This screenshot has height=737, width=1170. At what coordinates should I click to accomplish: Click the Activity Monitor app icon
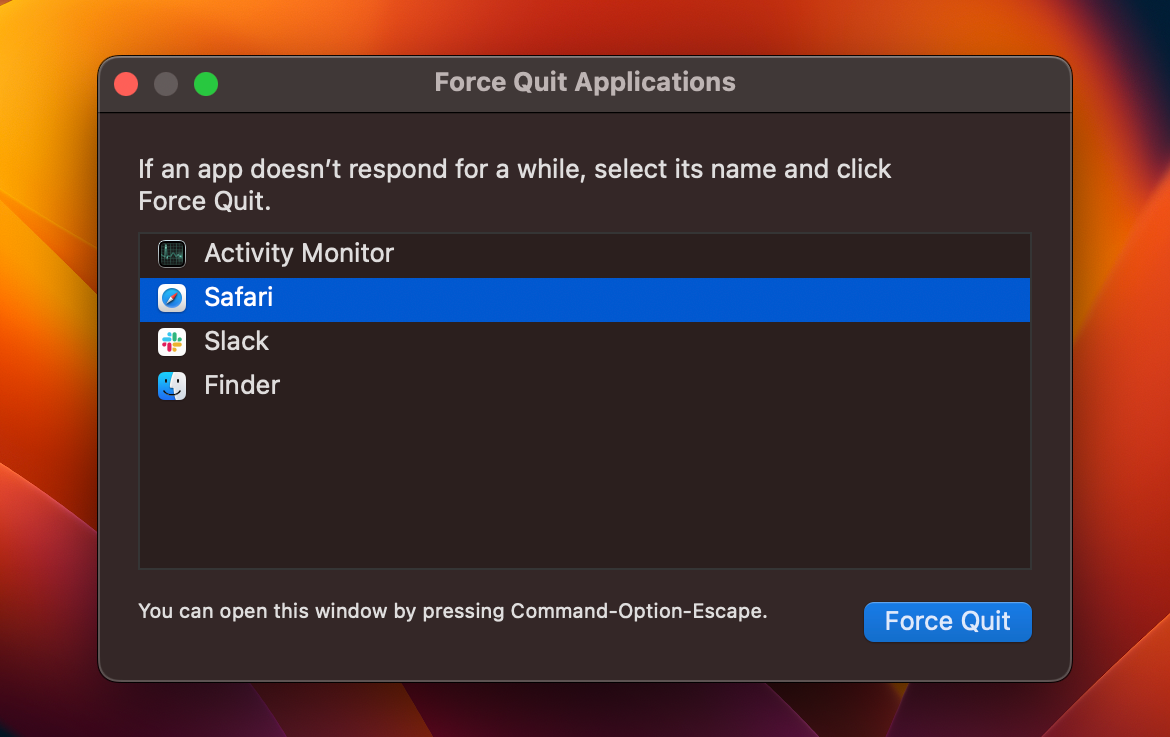pyautogui.click(x=171, y=253)
